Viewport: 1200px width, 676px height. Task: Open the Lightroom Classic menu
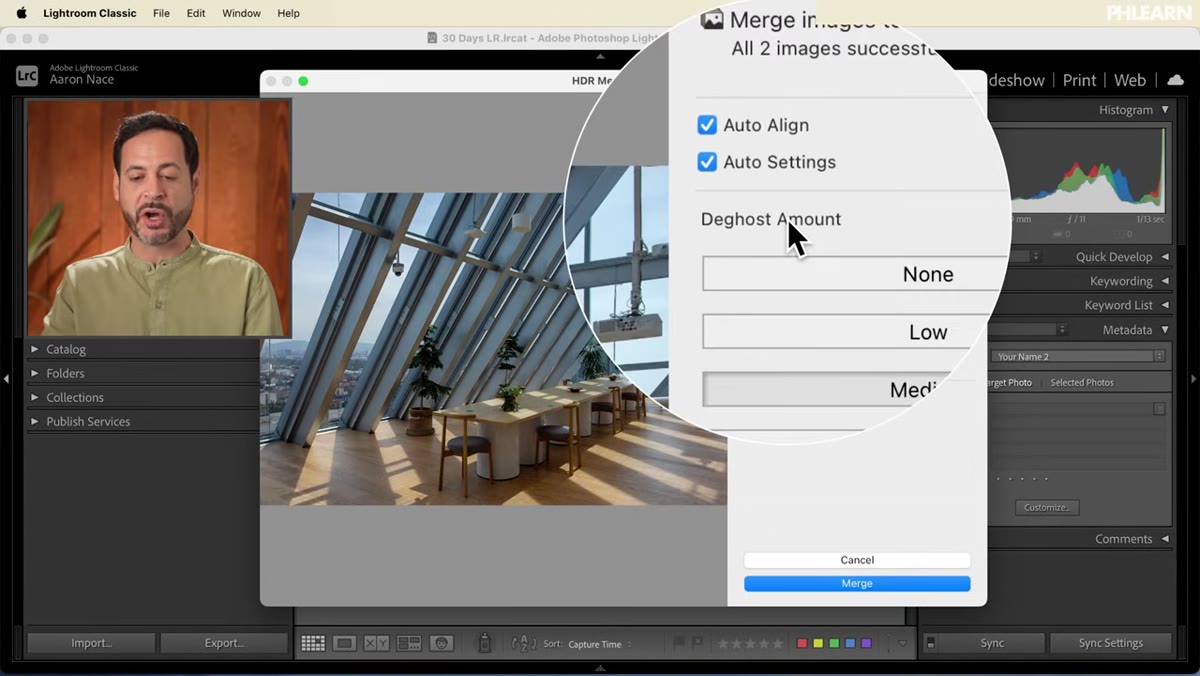[89, 13]
